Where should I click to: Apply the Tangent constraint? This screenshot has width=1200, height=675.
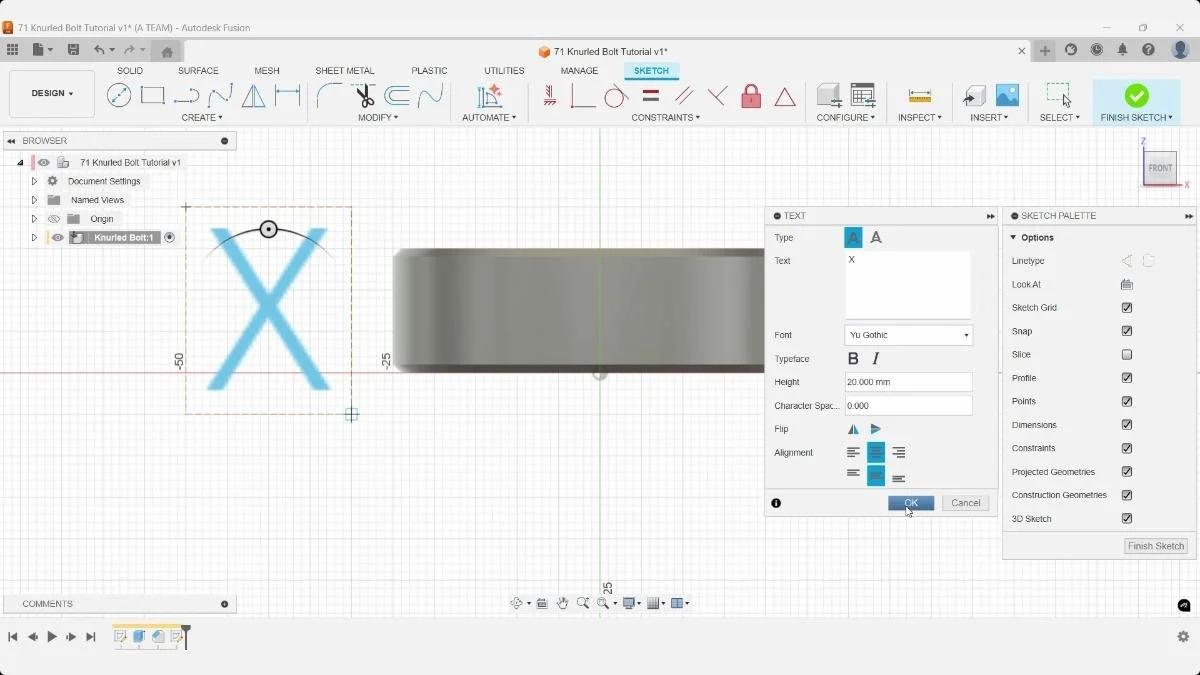point(616,96)
